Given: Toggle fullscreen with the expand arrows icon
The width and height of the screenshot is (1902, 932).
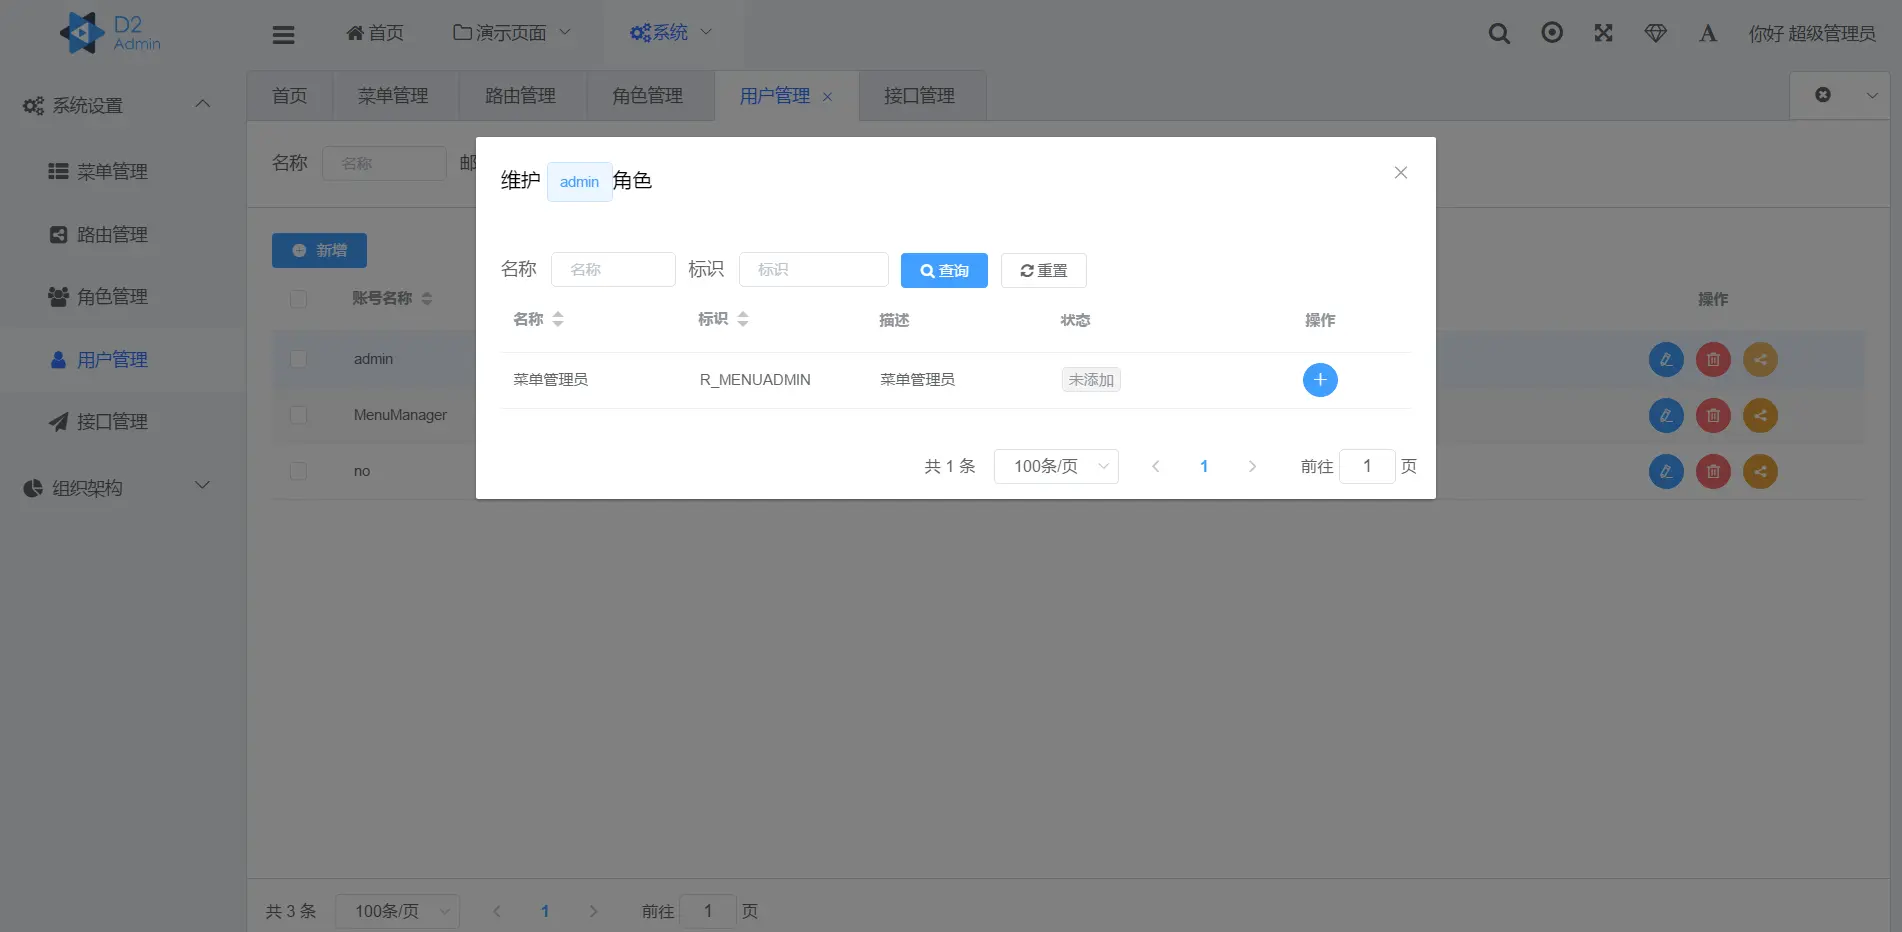Looking at the screenshot, I should click(x=1604, y=33).
